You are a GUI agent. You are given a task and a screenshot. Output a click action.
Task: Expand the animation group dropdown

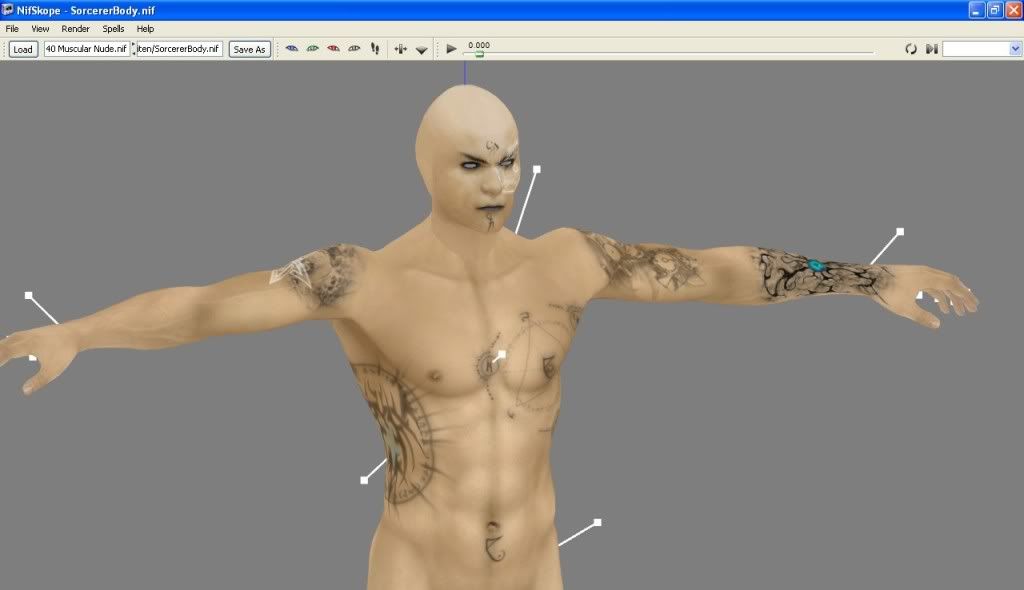1014,48
